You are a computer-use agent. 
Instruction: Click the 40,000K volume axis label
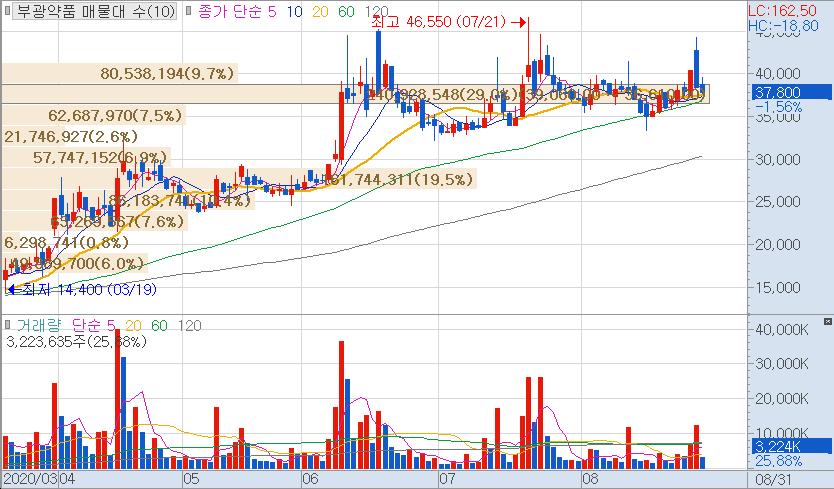pos(781,330)
